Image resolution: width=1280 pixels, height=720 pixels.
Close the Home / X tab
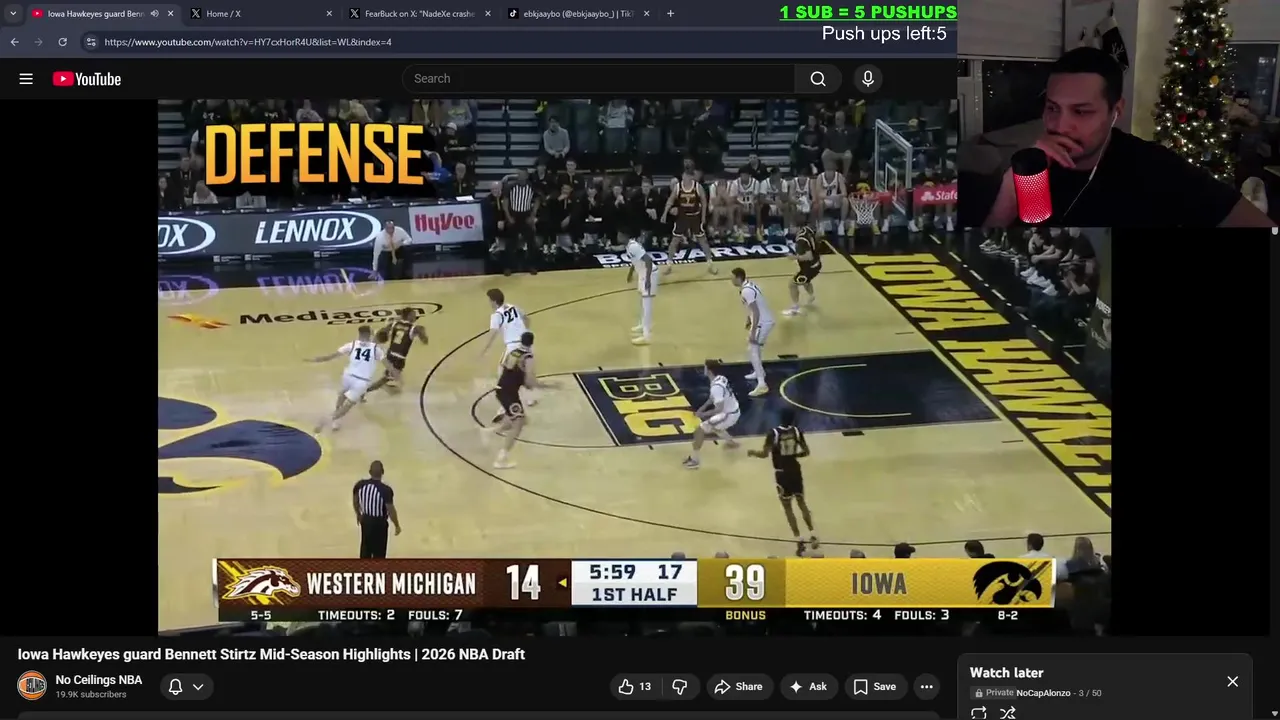[329, 14]
